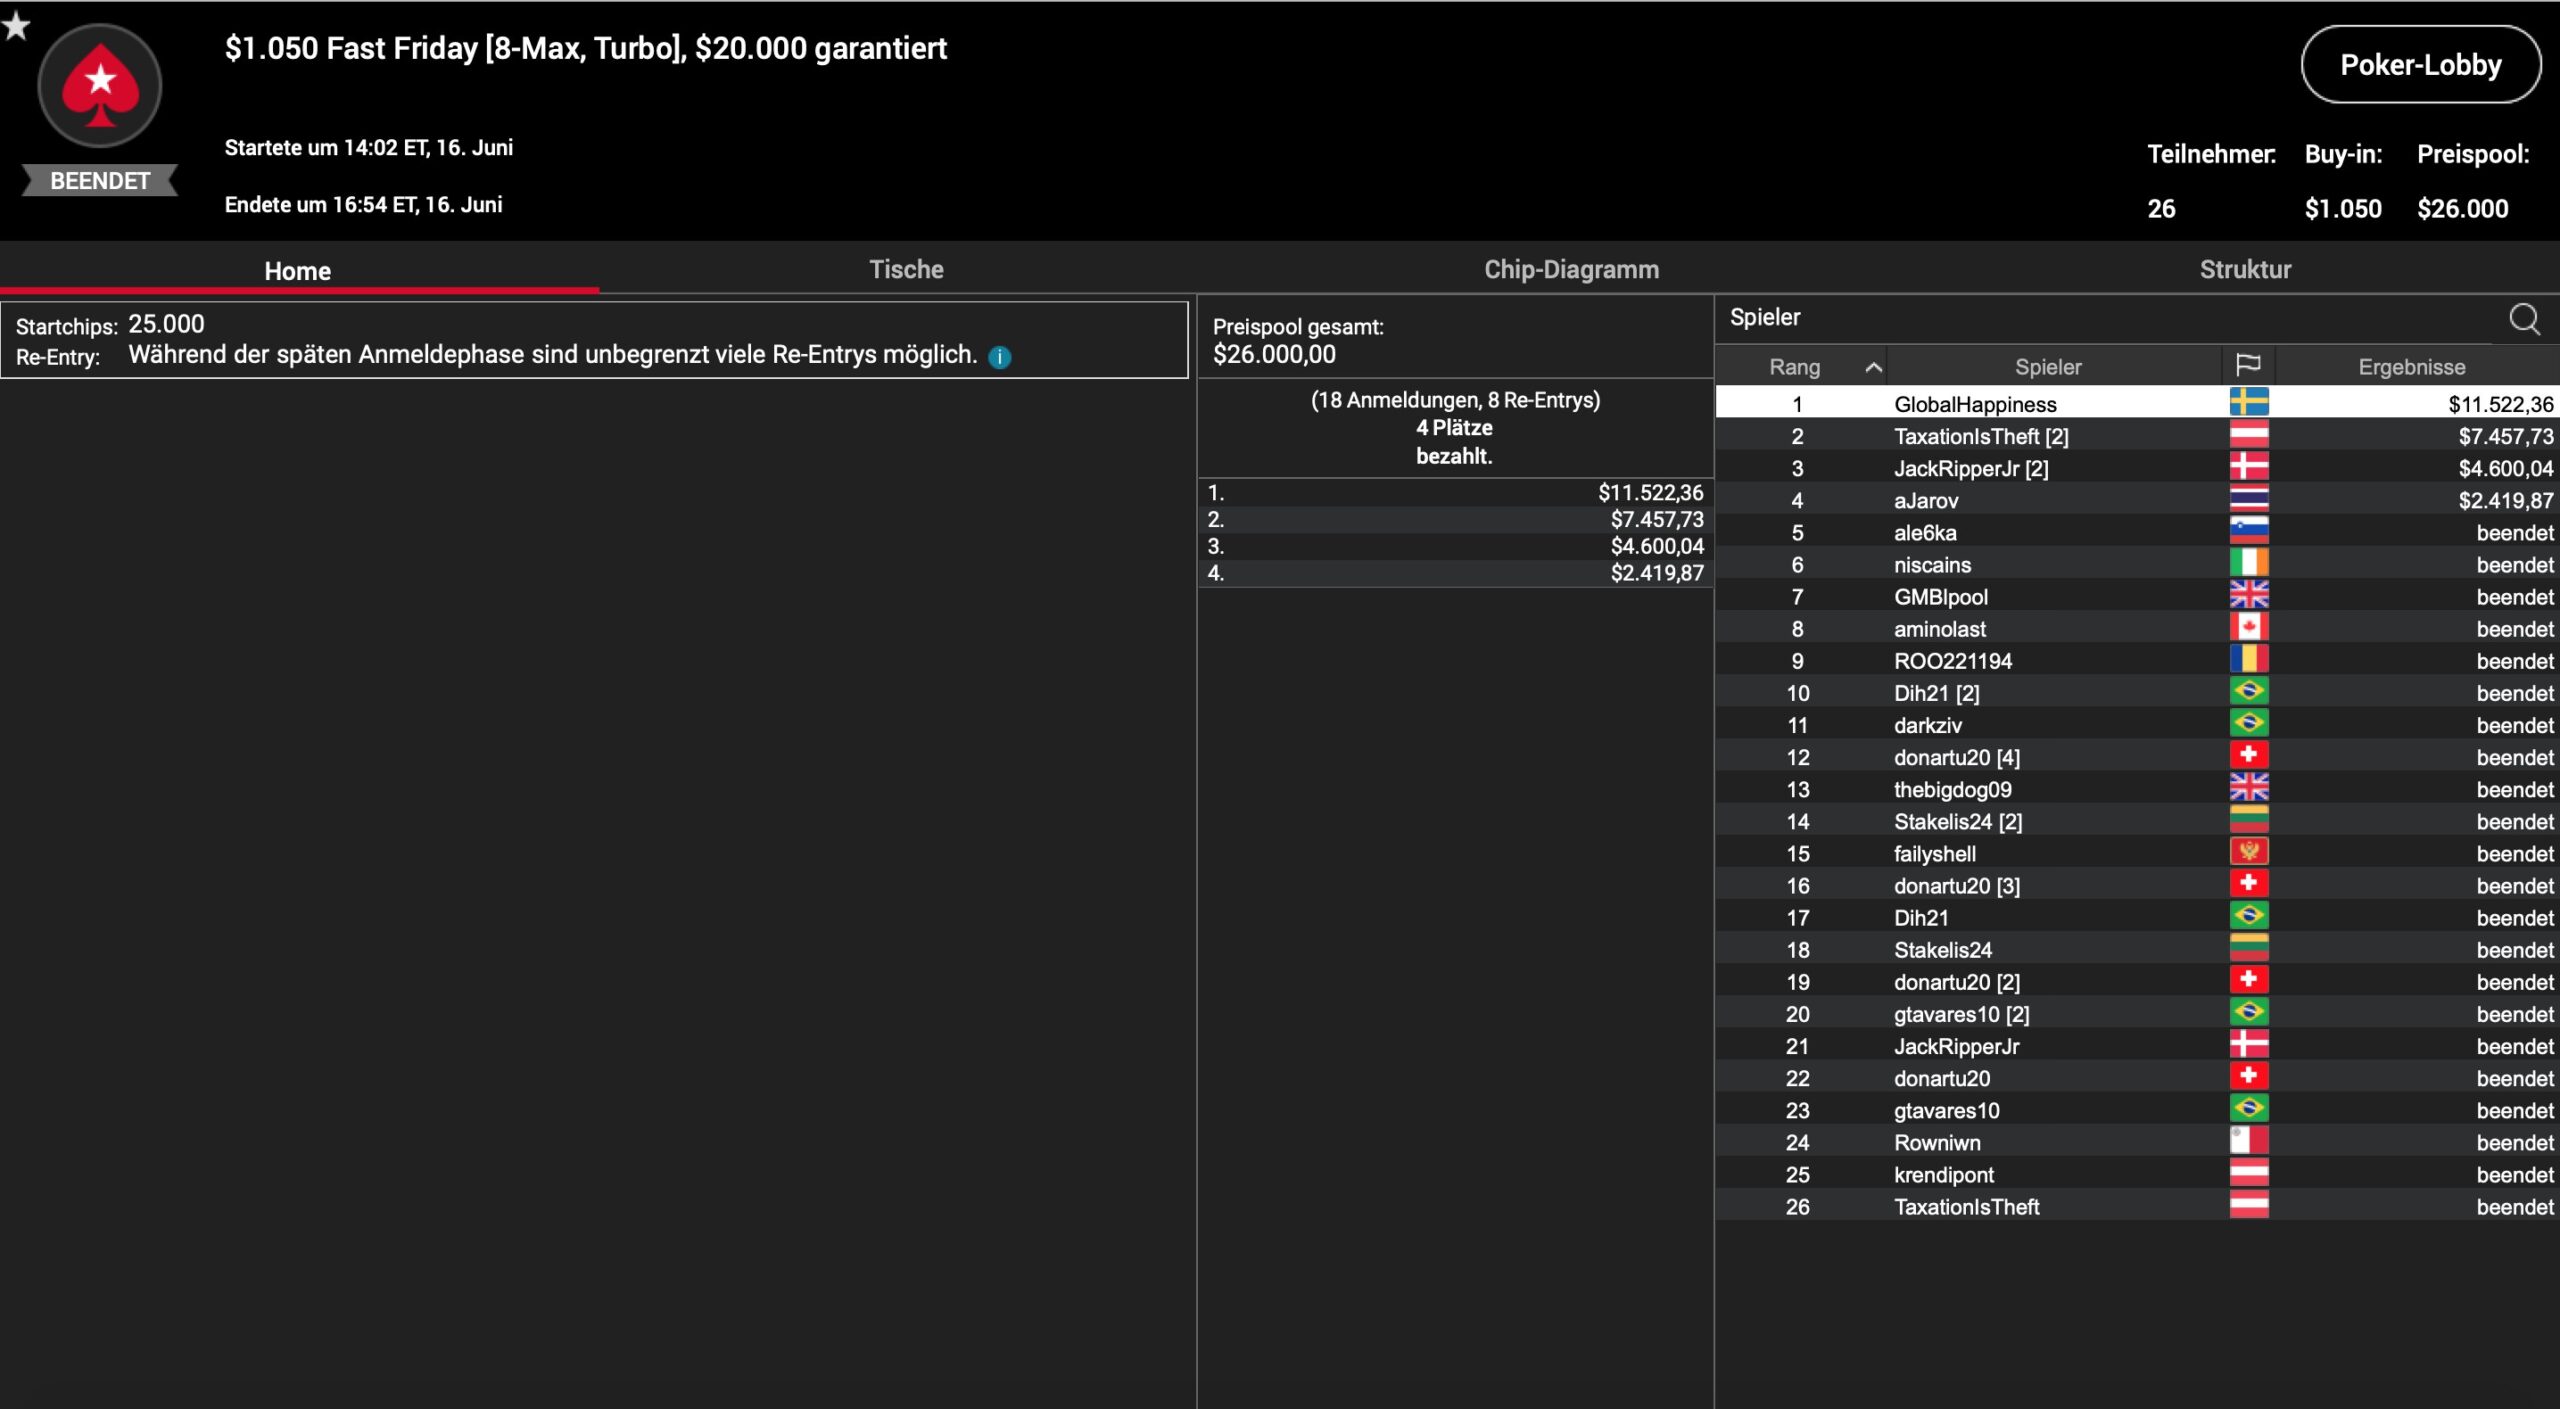Screen dimensions: 2560x1409
Task: Click the Poker-Lobby button
Action: pos(2419,65)
